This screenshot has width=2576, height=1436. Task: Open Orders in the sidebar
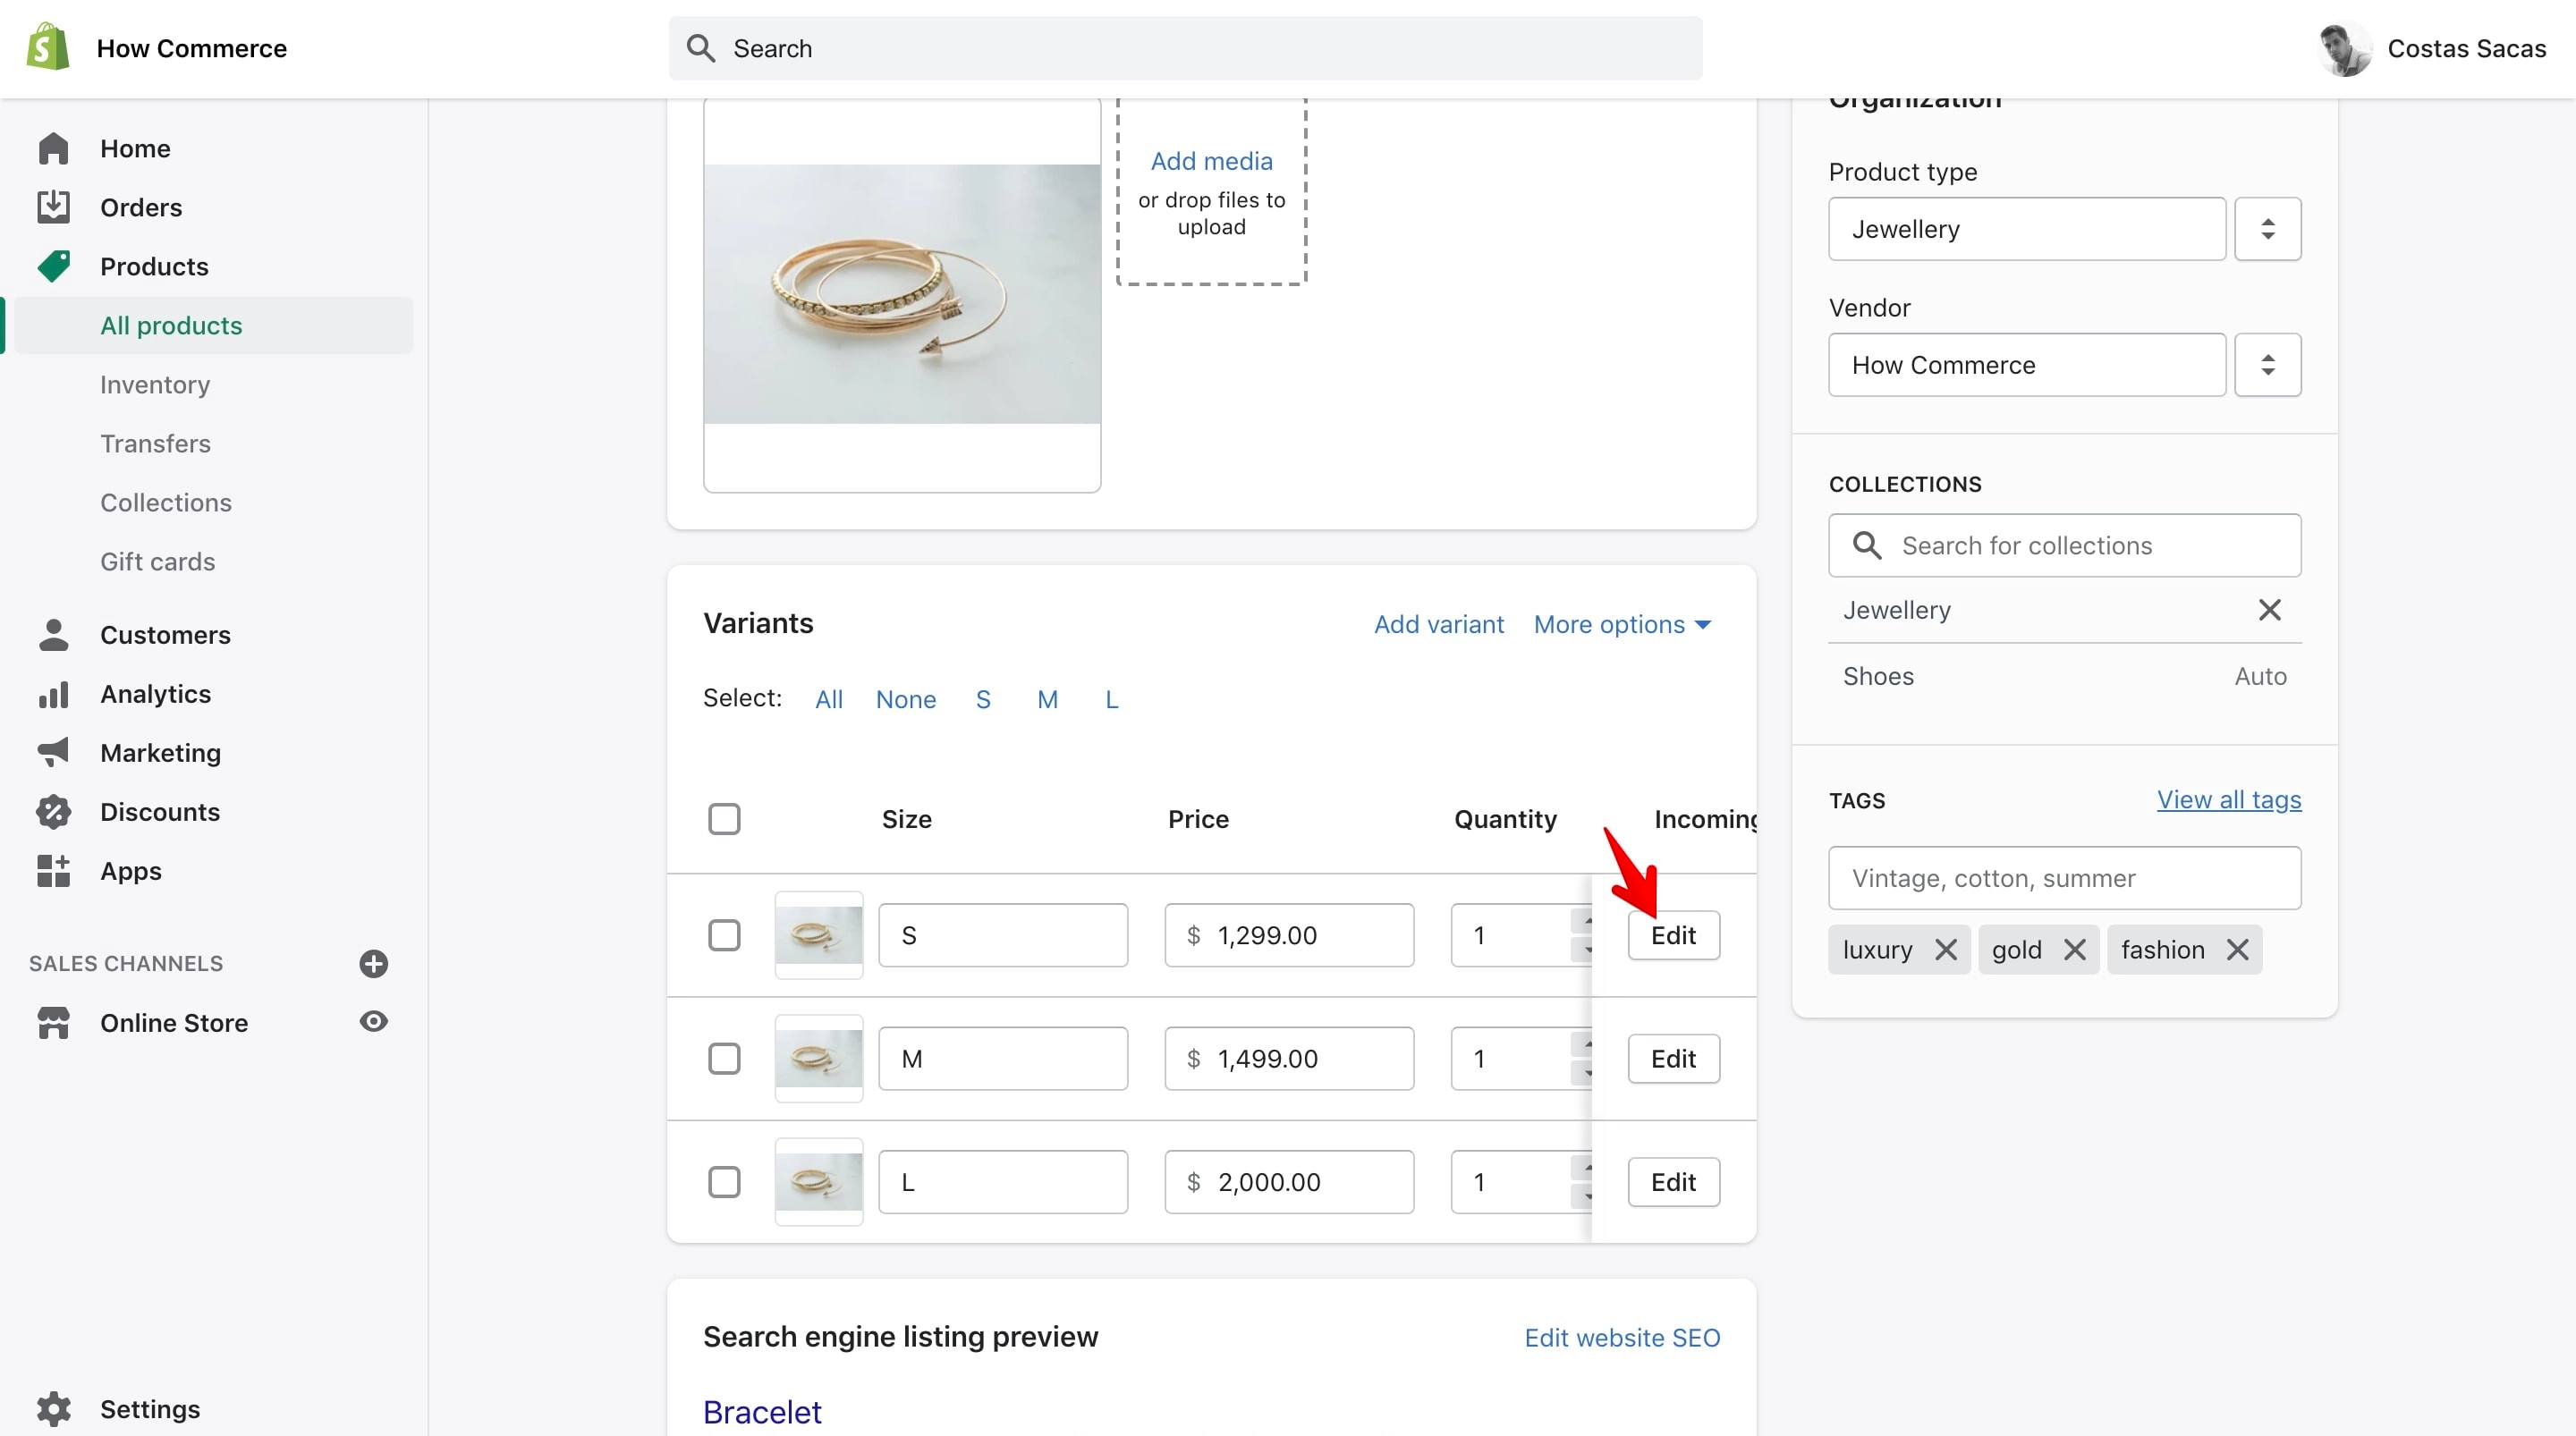141,207
